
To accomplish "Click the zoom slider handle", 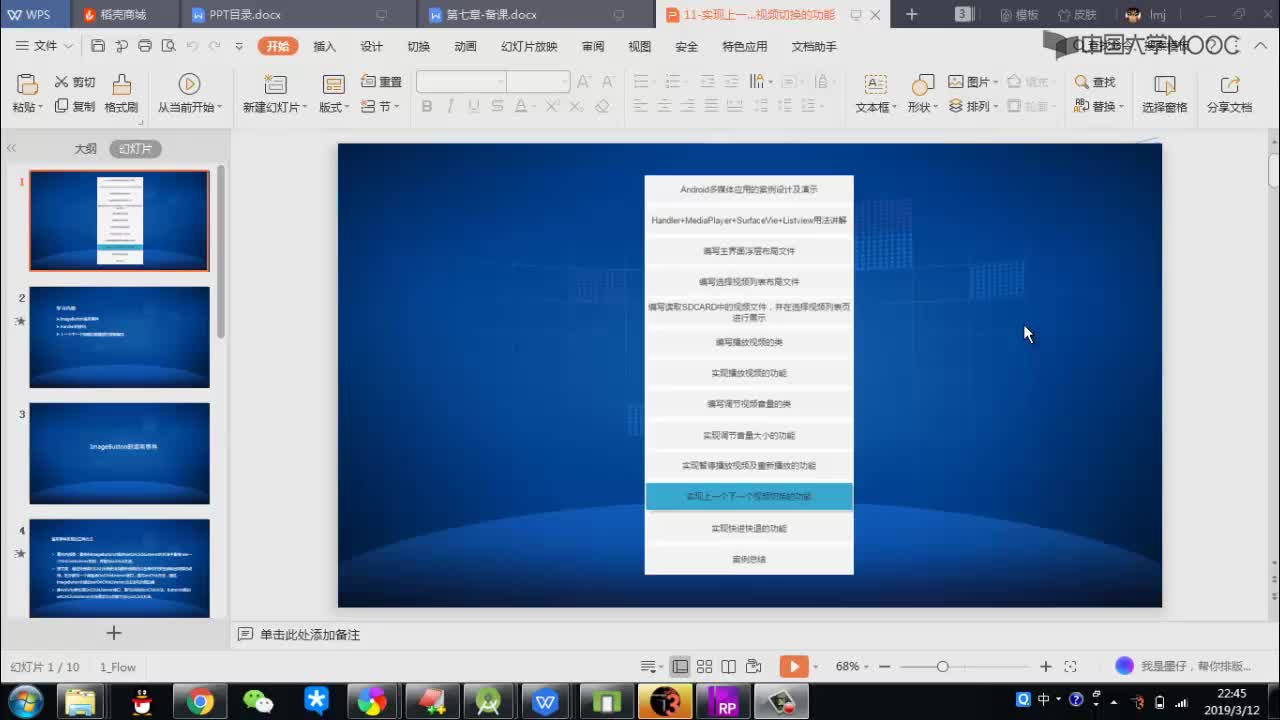I will [942, 666].
